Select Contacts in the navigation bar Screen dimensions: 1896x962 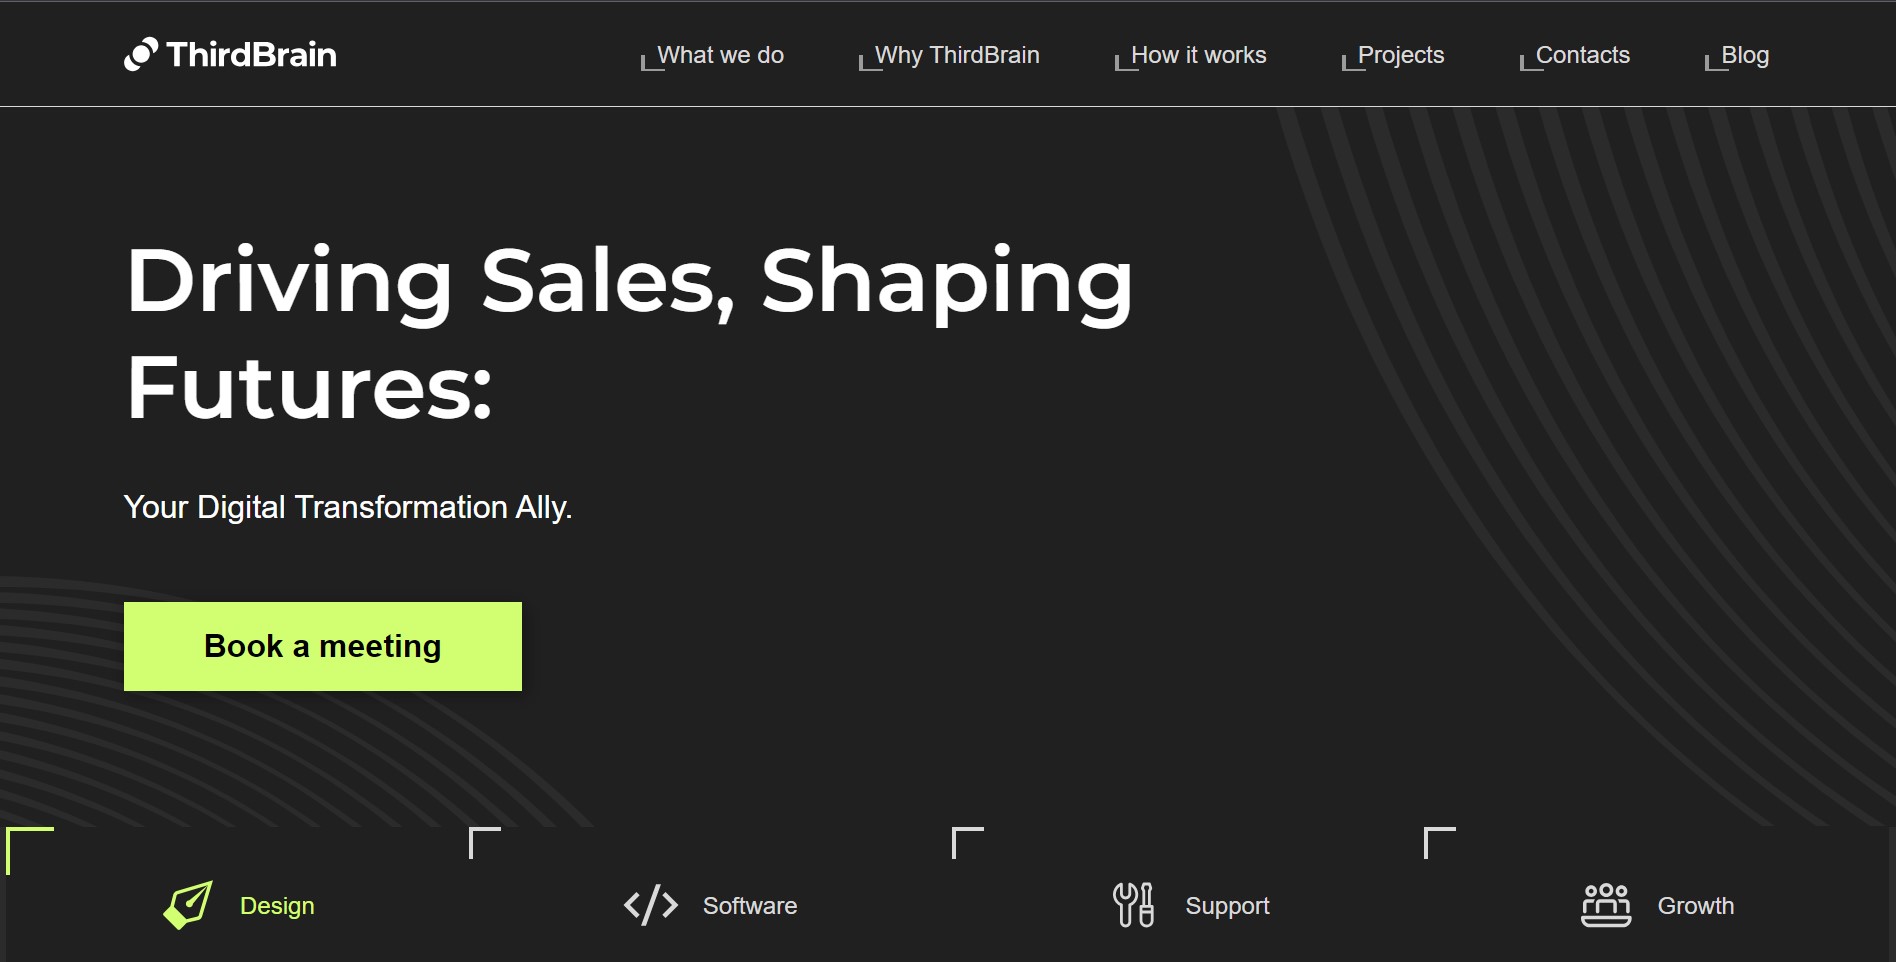pyautogui.click(x=1582, y=55)
